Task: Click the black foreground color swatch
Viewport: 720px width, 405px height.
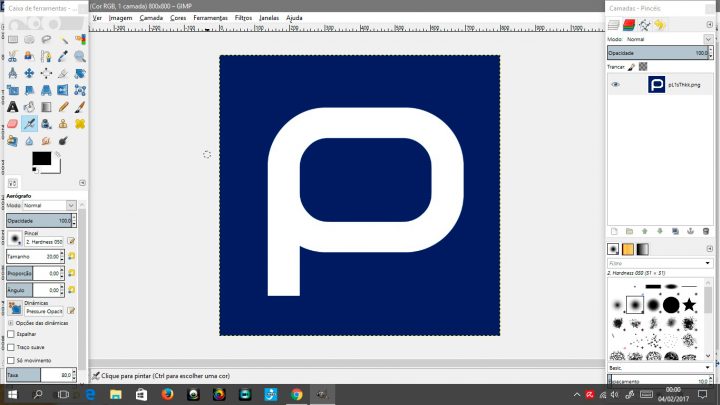Action: (x=40, y=158)
